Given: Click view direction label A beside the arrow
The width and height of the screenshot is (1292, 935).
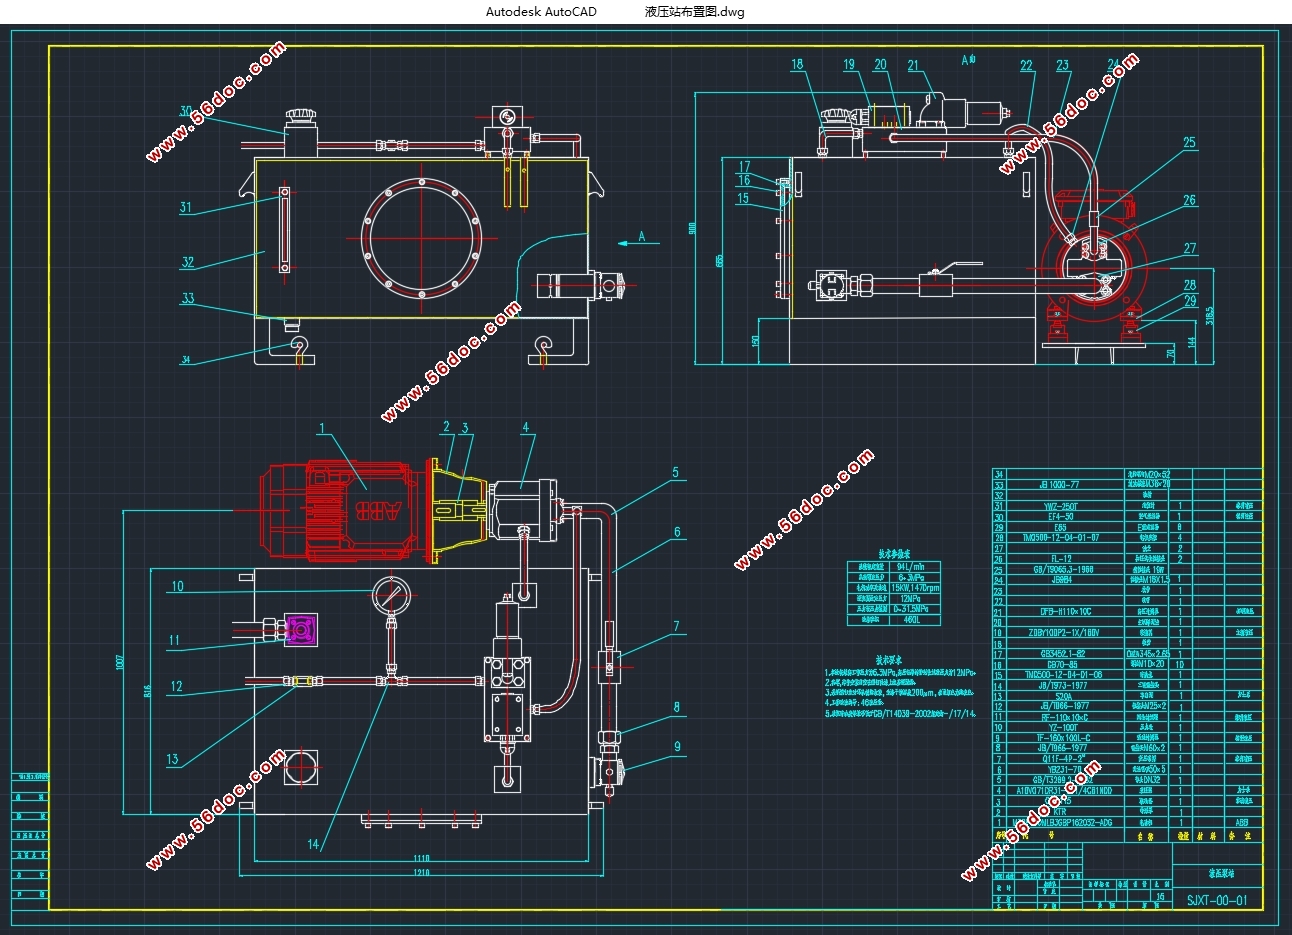Looking at the screenshot, I should coord(642,237).
